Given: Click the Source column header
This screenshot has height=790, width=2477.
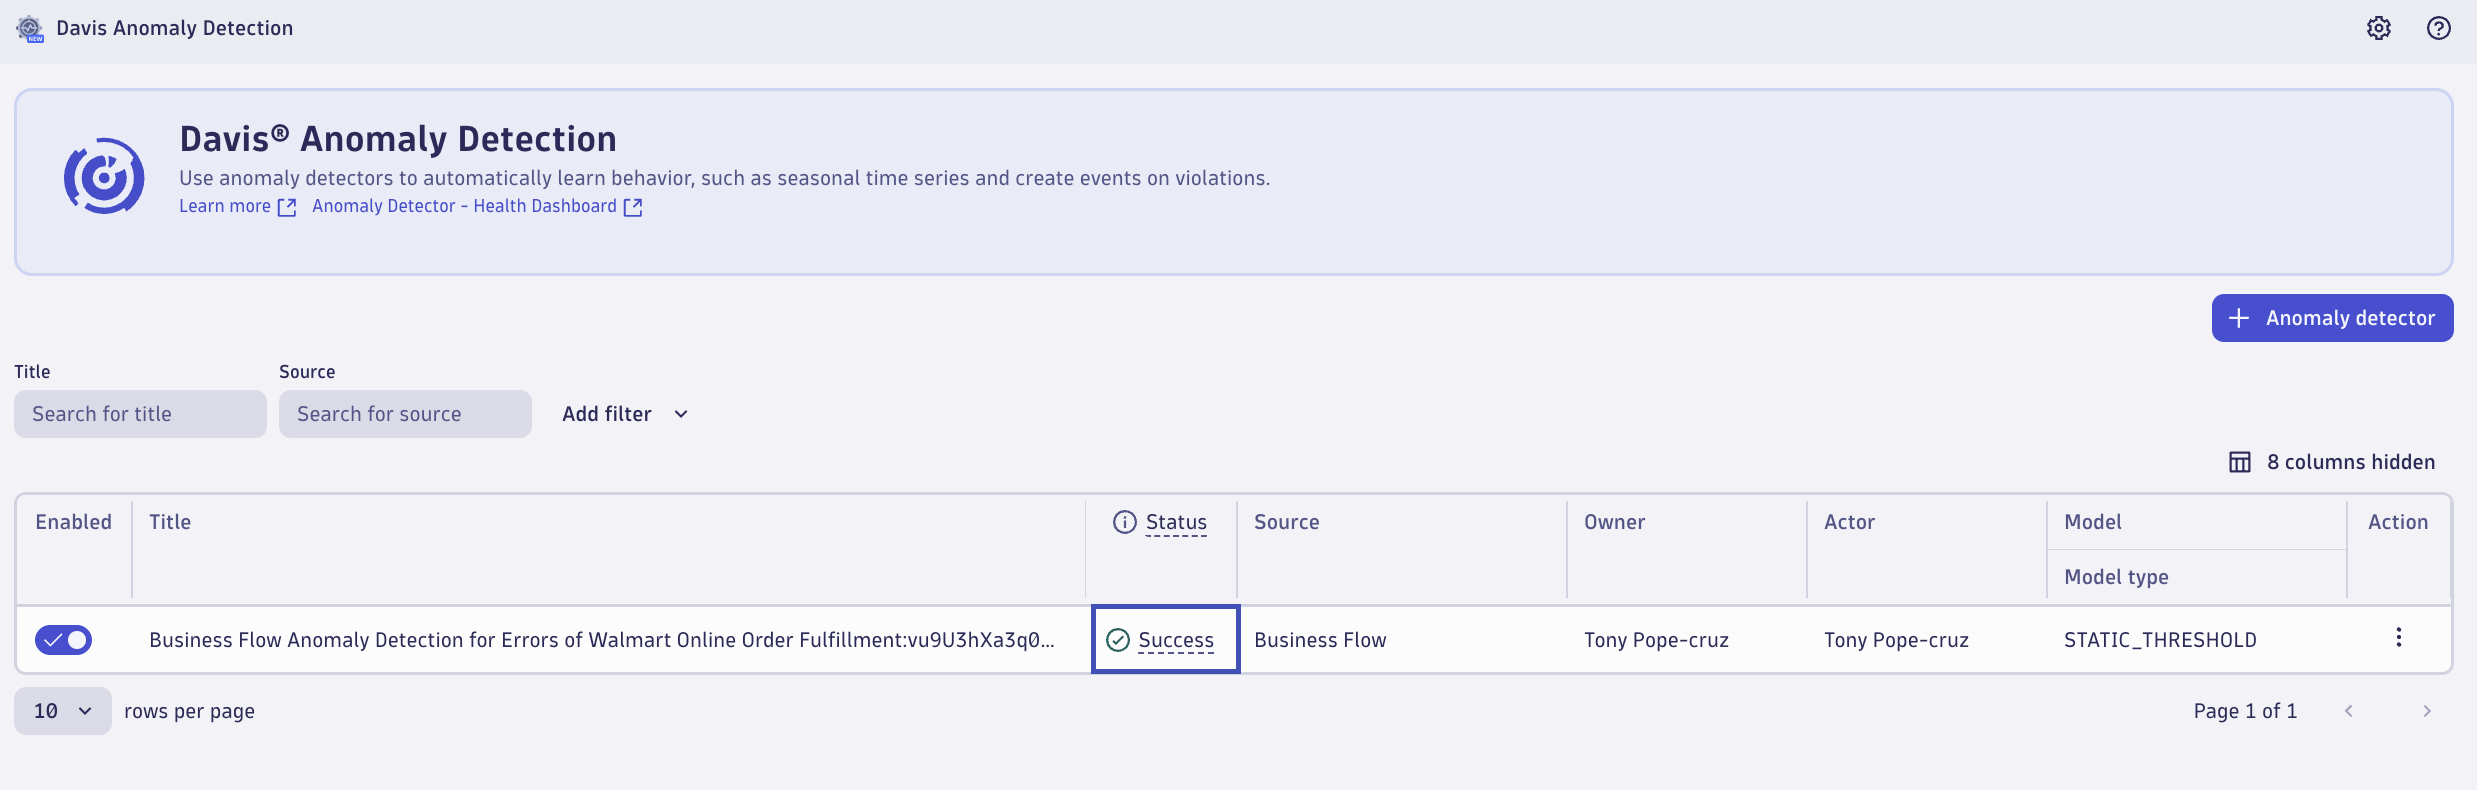Looking at the screenshot, I should tap(1287, 522).
